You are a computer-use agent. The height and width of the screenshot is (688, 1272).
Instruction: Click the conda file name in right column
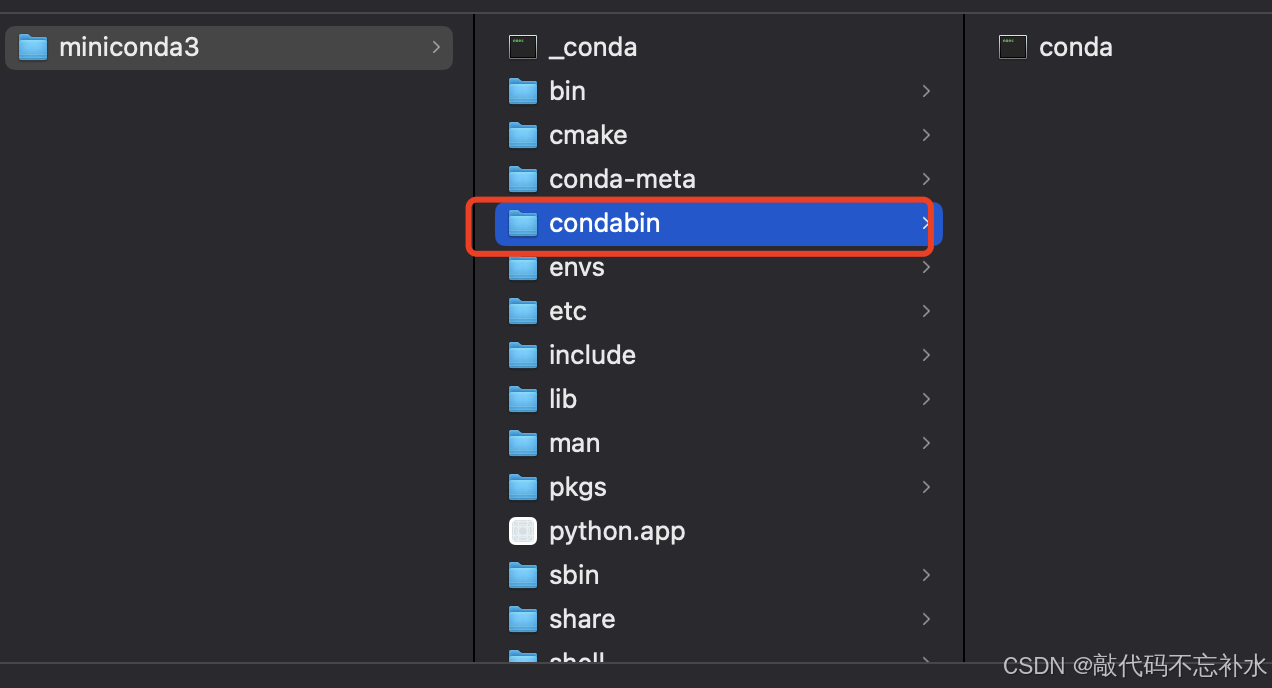1076,47
